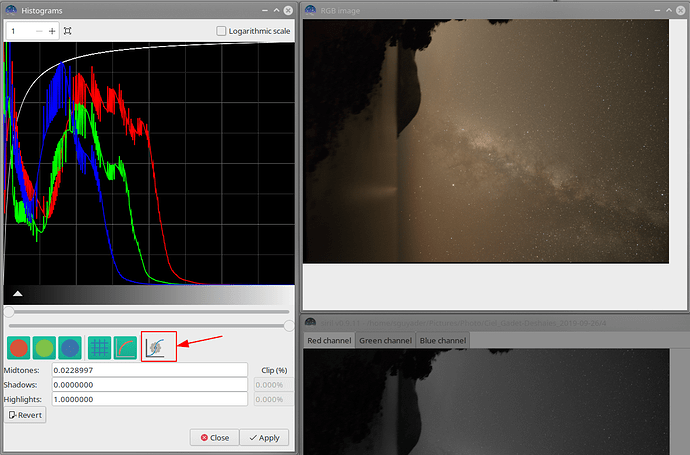Toggle the red channel histogram button
690x455 pixels.
[x=18, y=348]
